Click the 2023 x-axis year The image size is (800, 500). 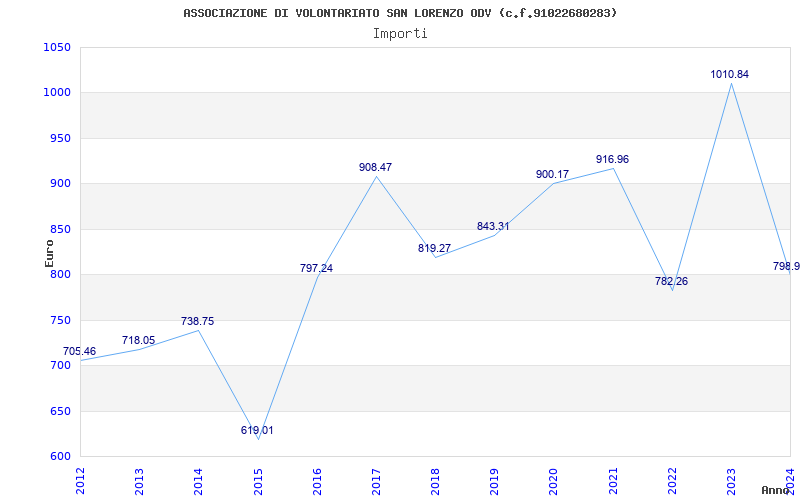pyautogui.click(x=731, y=481)
